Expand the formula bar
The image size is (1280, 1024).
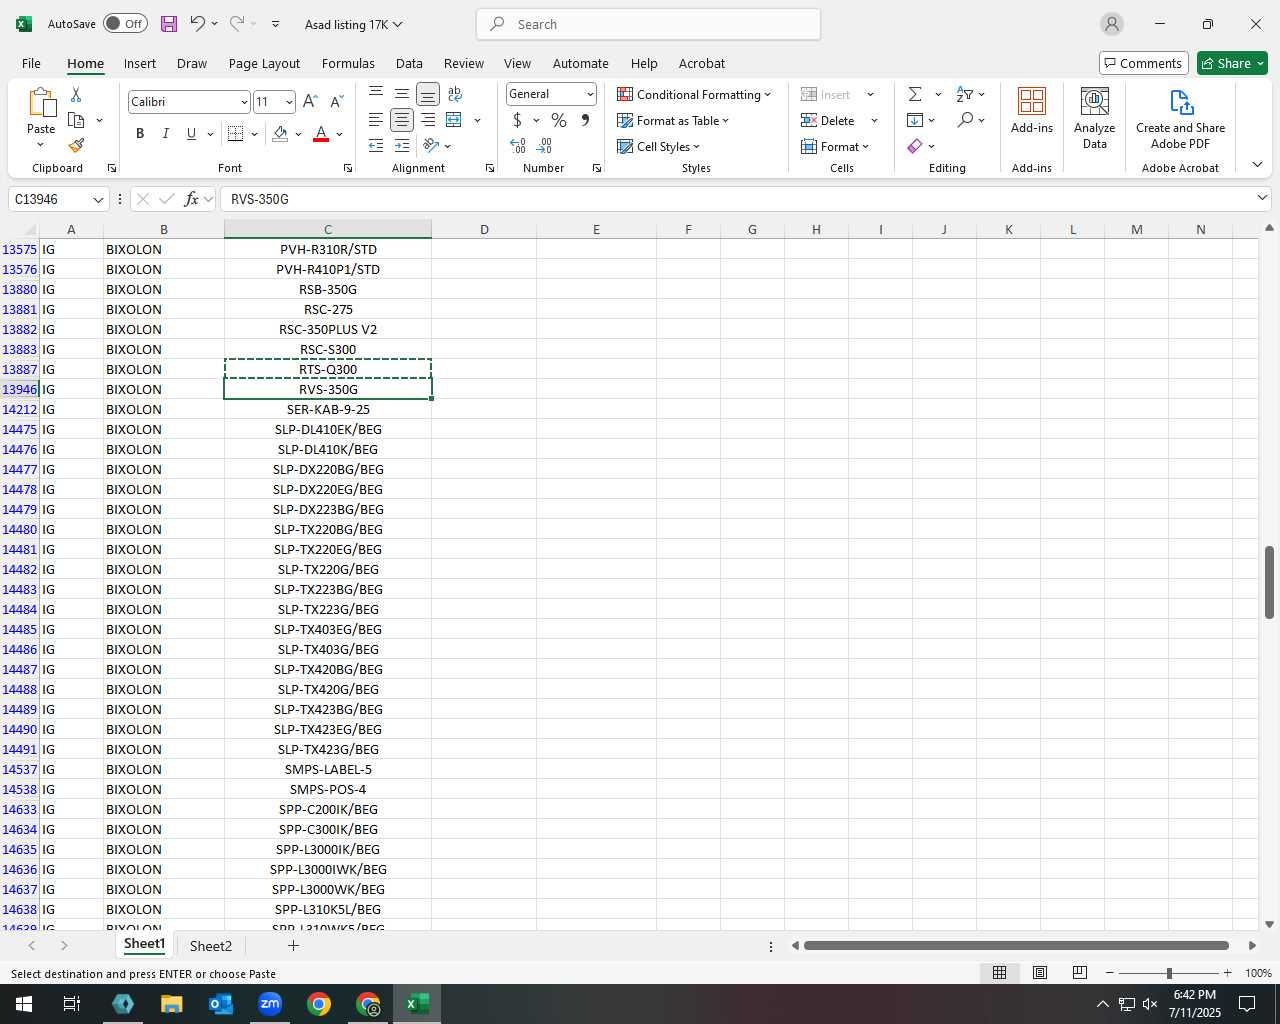1262,198
